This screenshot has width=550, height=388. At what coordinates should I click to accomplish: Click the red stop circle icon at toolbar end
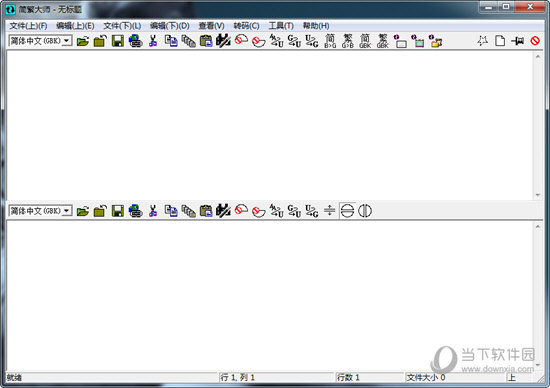[535, 41]
